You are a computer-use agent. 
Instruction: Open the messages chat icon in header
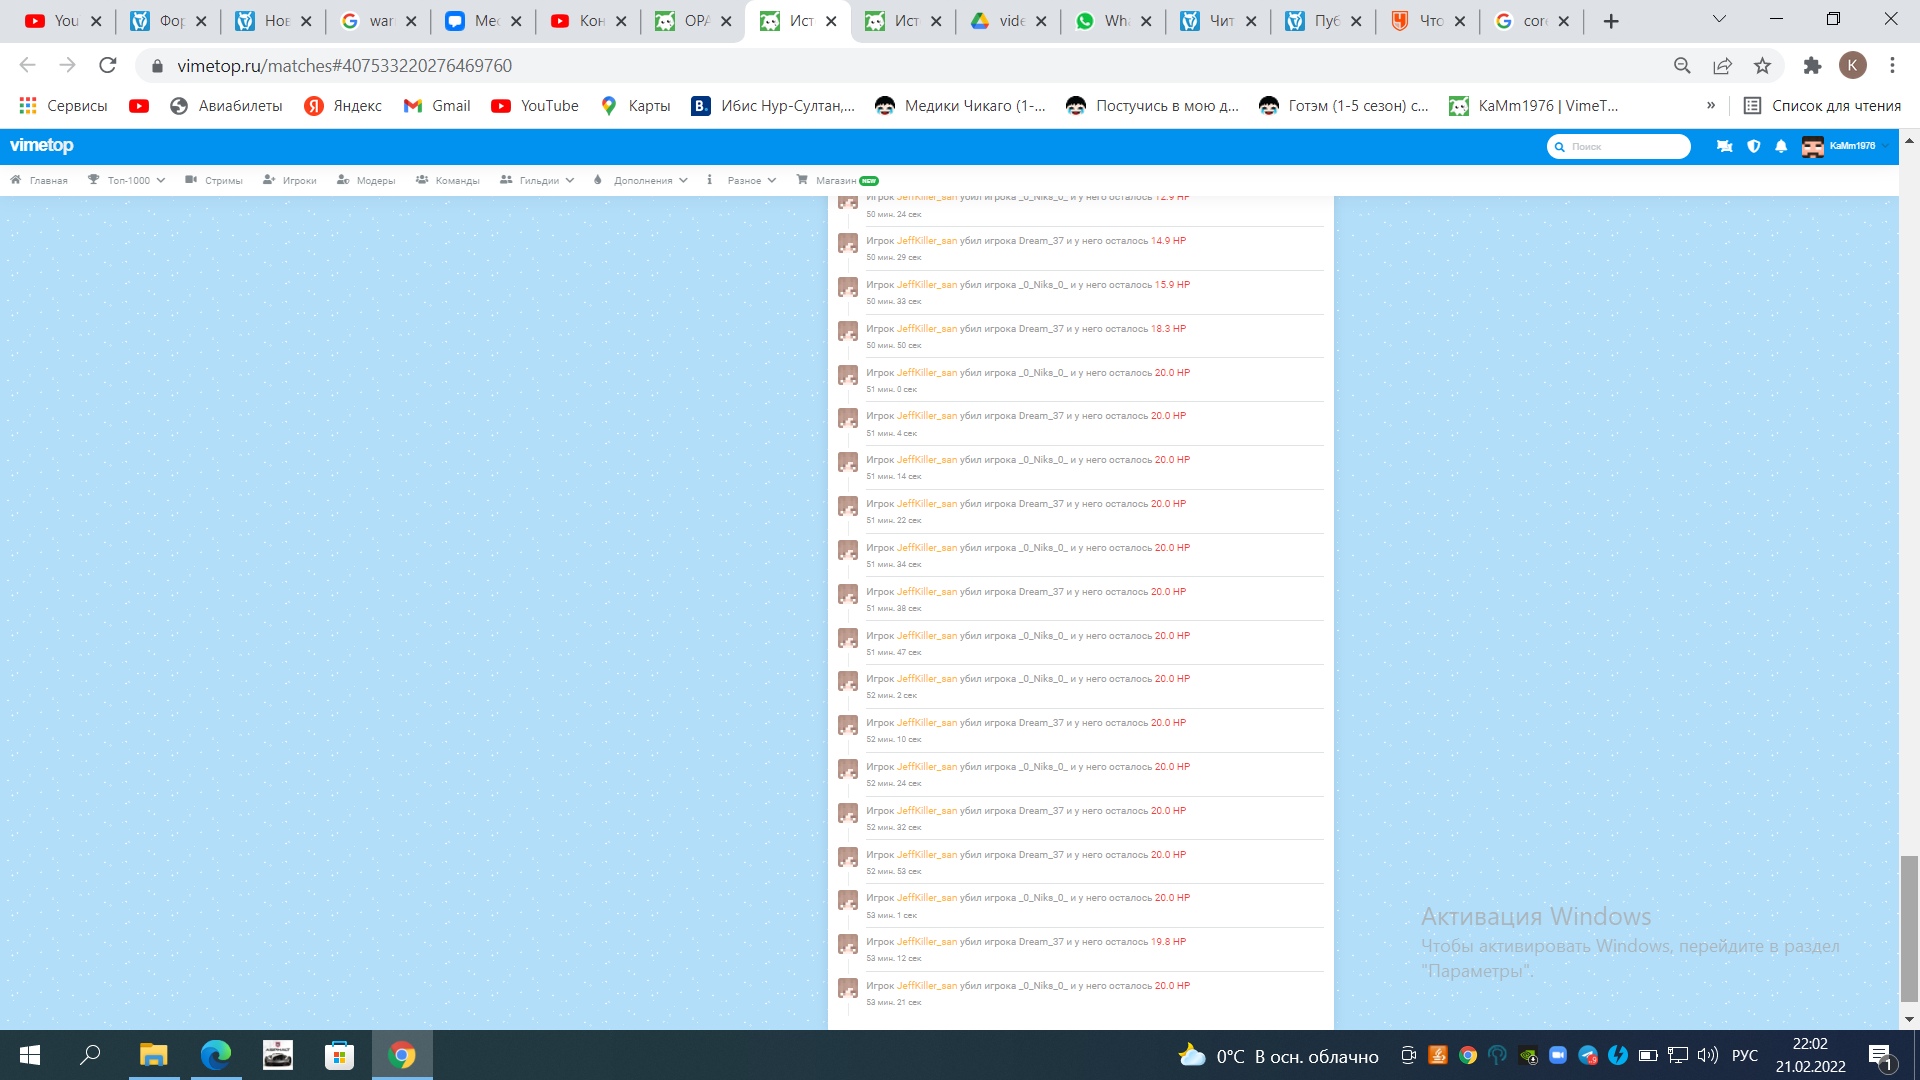(1724, 146)
